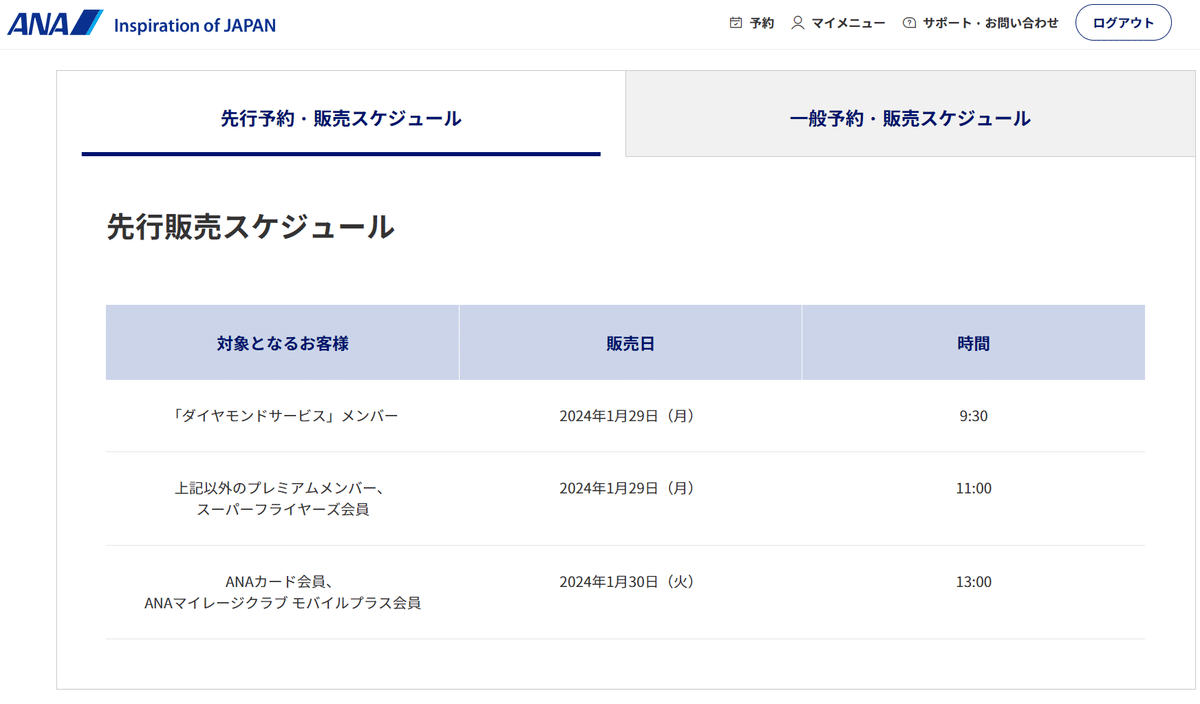The image size is (1200, 704).
Task: Switch to the 一般予約・販売スケジュール tab
Action: (907, 116)
